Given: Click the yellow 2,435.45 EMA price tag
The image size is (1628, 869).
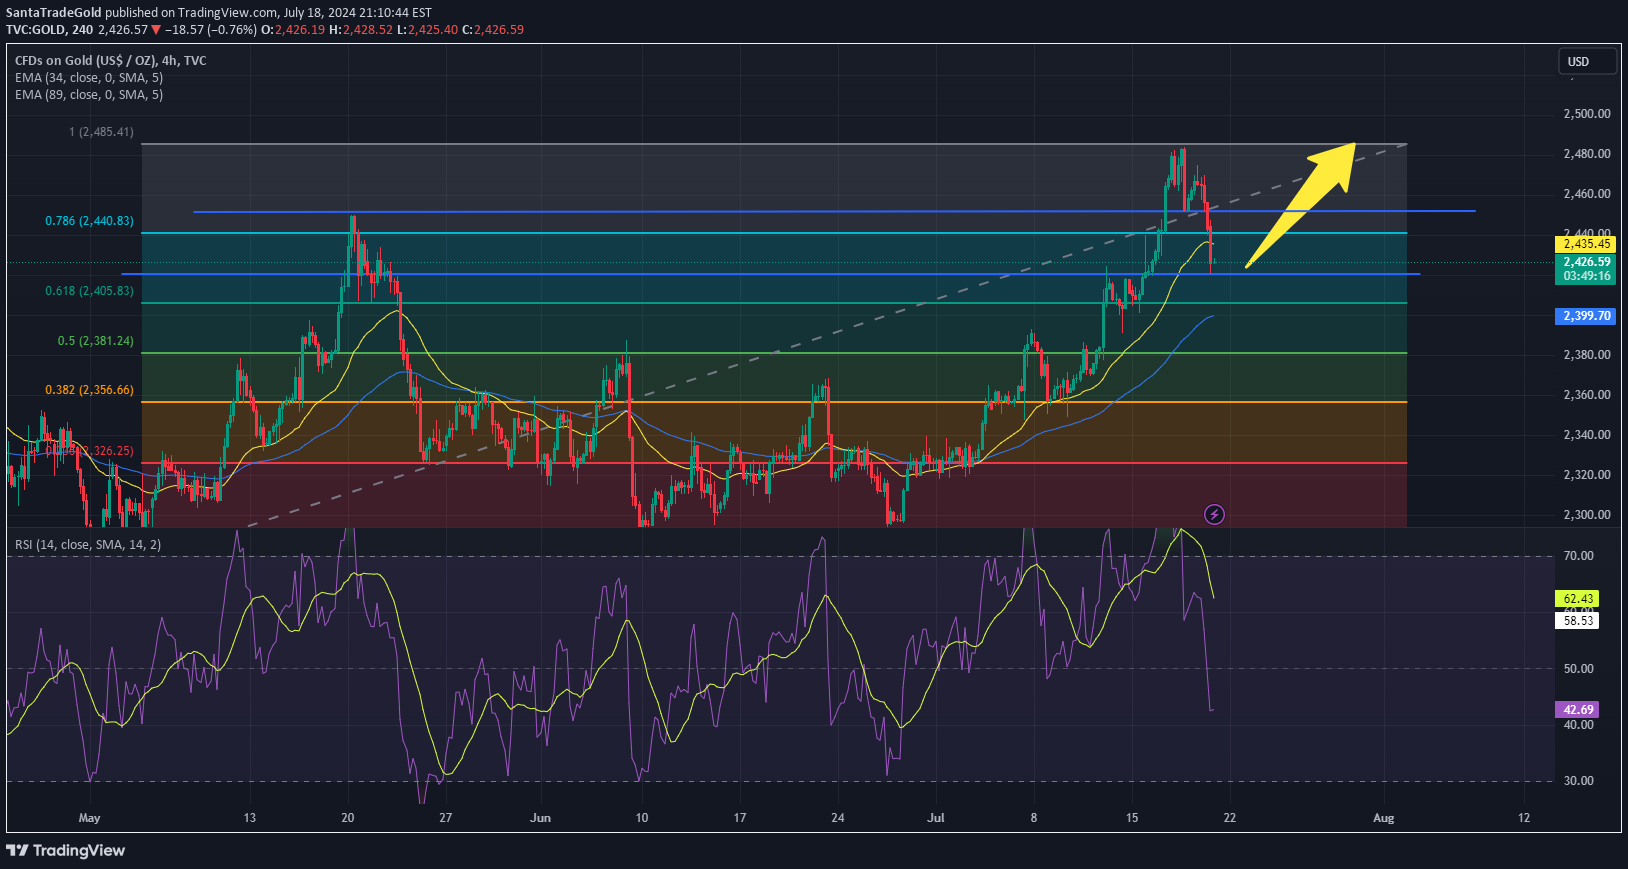Looking at the screenshot, I should [1587, 243].
